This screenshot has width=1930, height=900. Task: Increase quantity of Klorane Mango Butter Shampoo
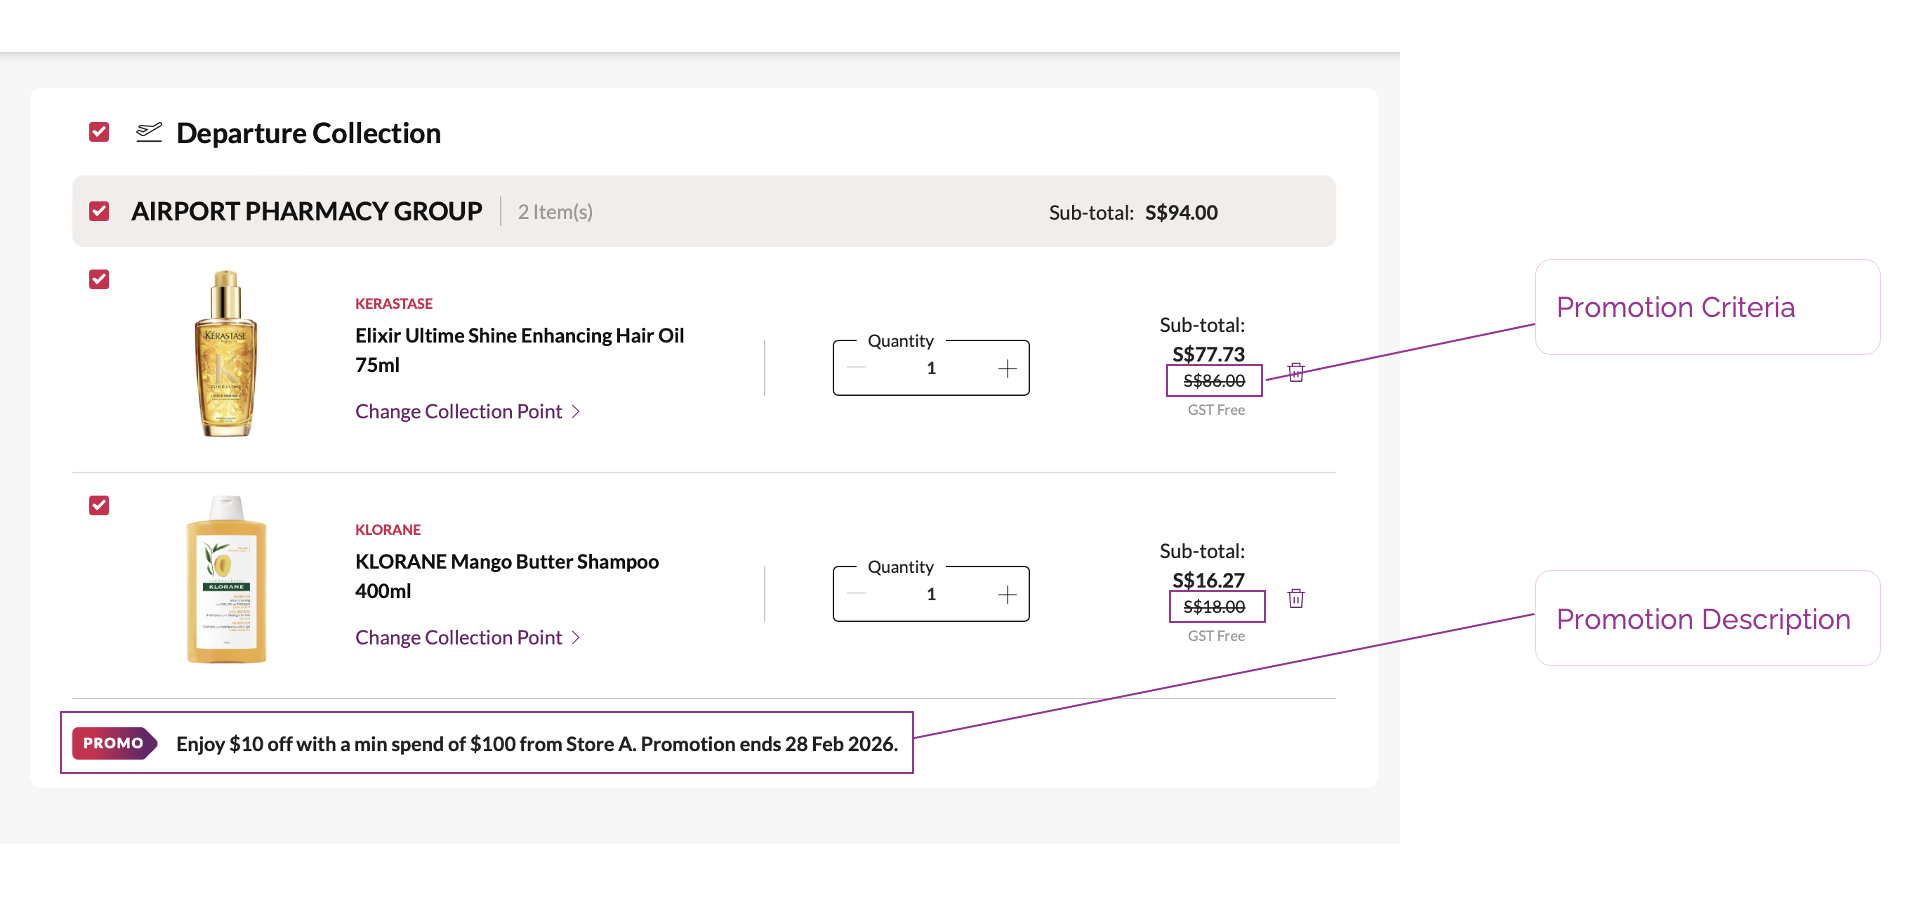pos(1007,595)
